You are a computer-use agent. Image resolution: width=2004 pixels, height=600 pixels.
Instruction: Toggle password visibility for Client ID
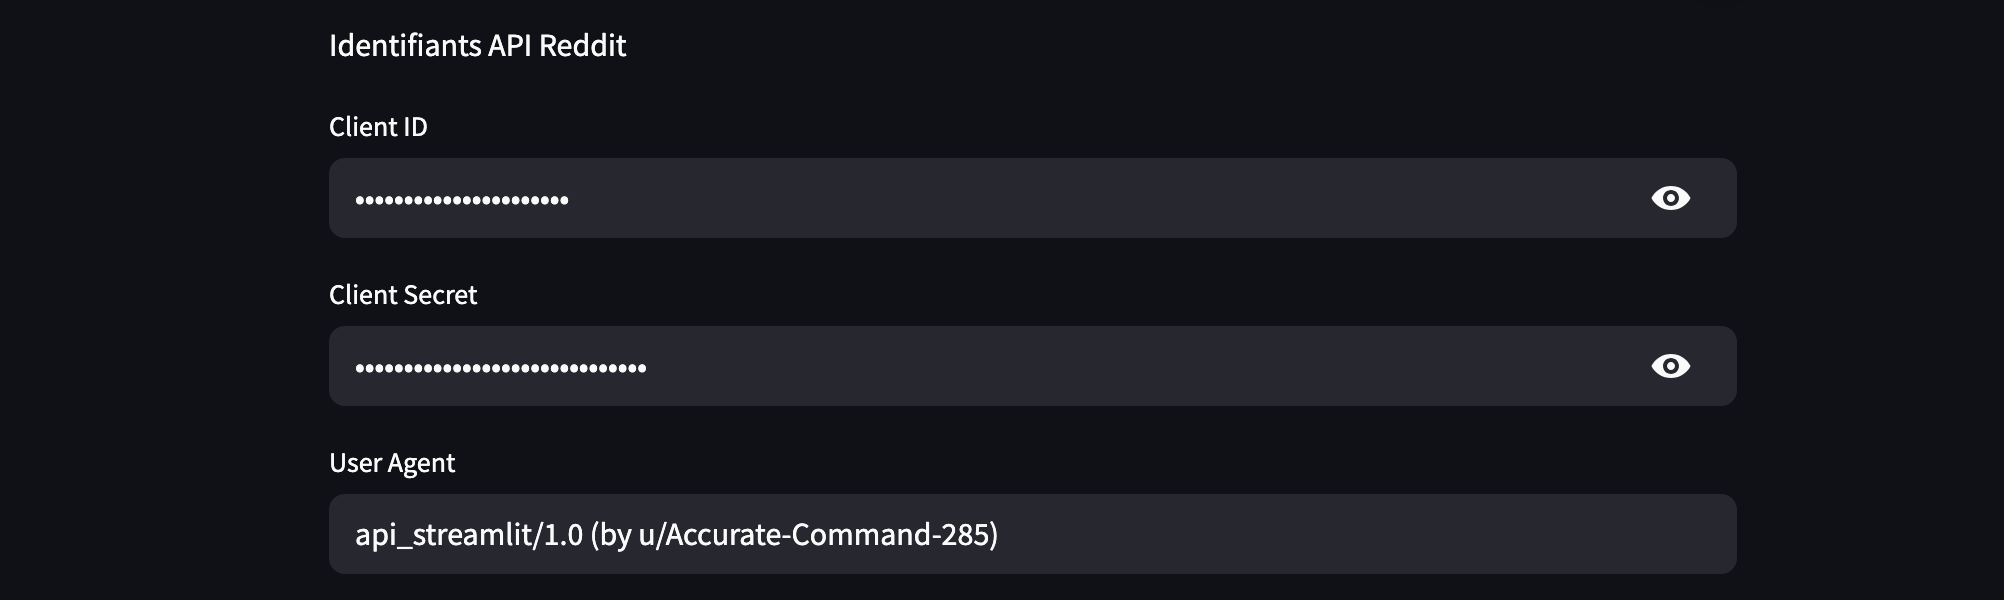point(1670,198)
